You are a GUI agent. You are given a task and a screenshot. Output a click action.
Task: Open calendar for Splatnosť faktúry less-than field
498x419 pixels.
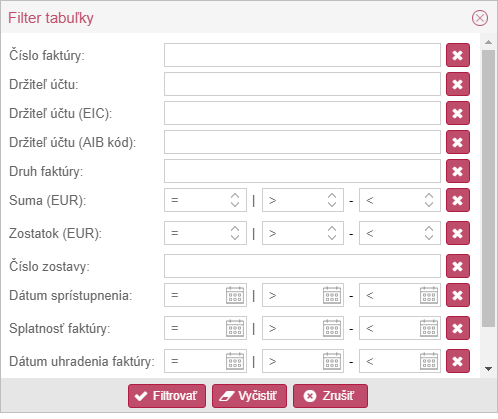pos(429,328)
